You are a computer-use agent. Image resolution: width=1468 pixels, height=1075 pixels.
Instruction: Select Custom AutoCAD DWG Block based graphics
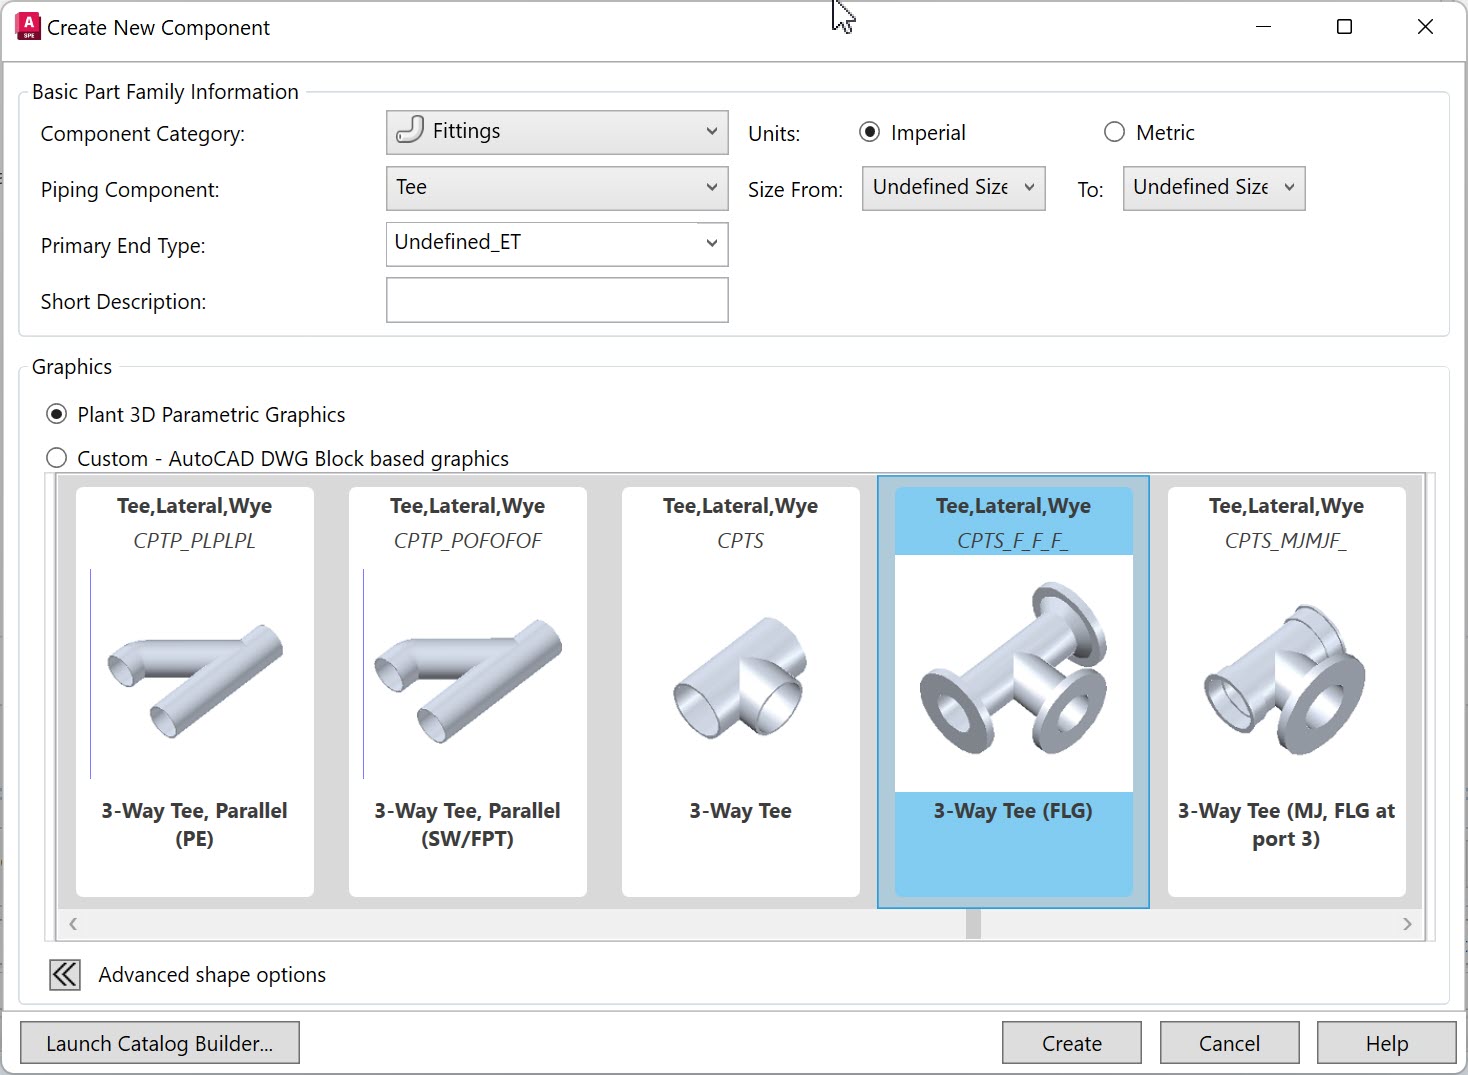pos(57,458)
